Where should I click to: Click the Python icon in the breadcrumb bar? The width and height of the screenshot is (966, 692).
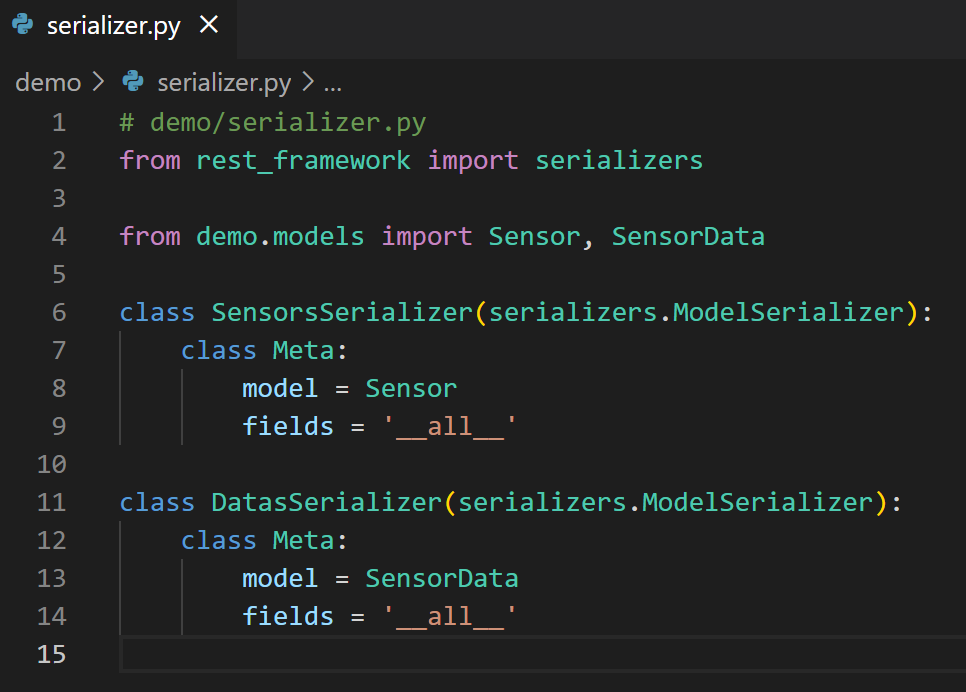tap(133, 82)
